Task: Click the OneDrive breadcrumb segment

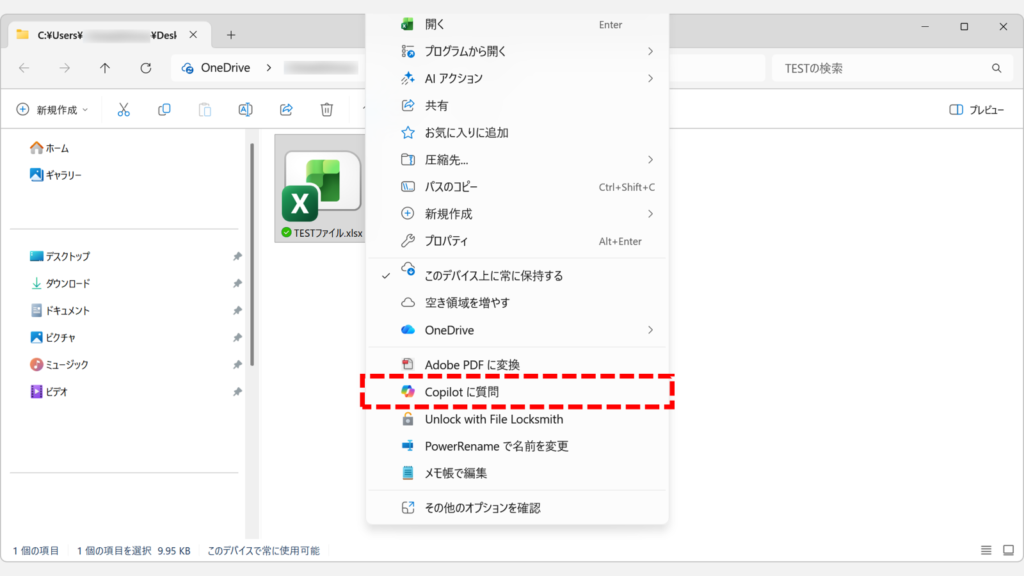Action: (x=225, y=68)
